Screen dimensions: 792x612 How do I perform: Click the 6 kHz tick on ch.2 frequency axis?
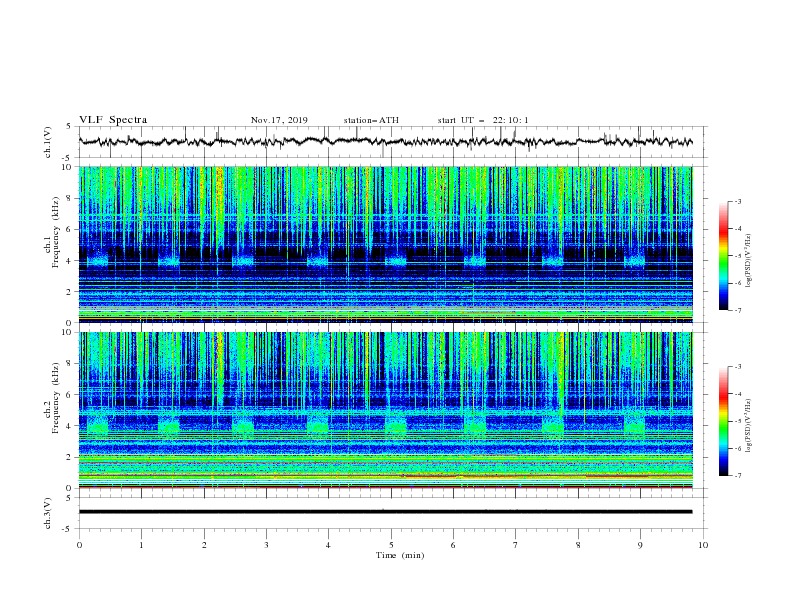[71, 395]
